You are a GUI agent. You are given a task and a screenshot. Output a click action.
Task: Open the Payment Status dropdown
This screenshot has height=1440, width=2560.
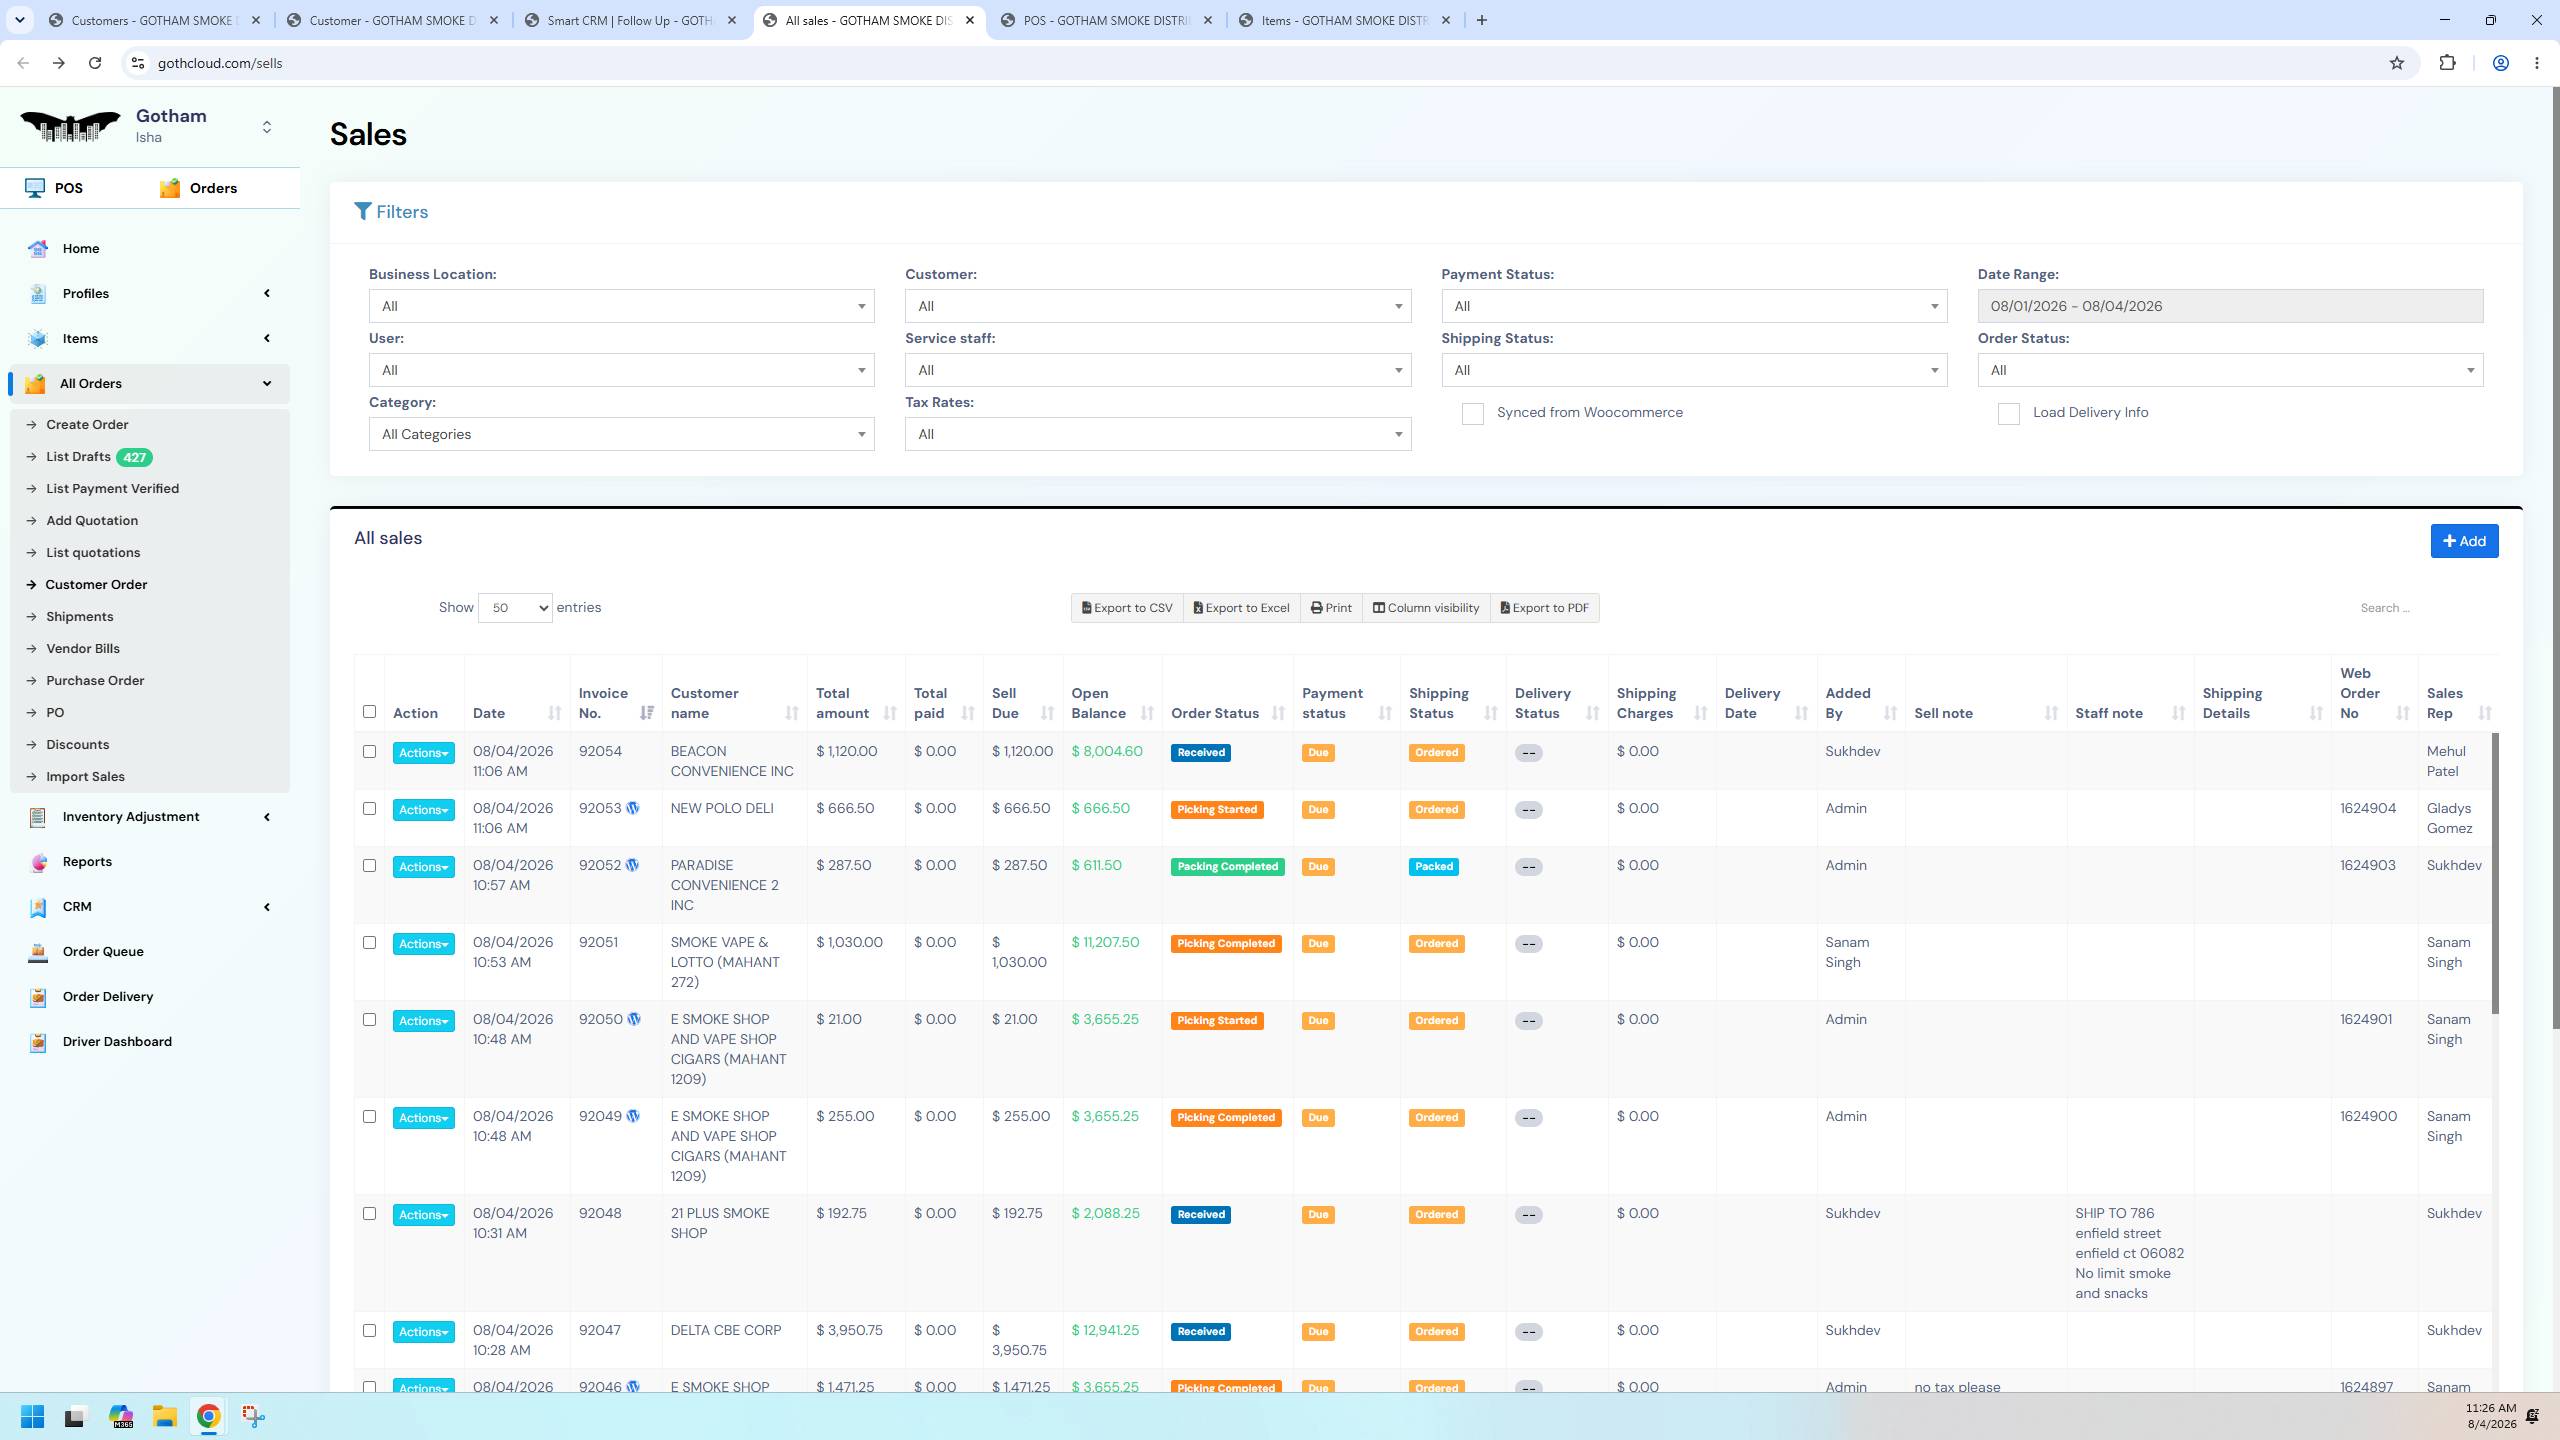click(x=1694, y=306)
